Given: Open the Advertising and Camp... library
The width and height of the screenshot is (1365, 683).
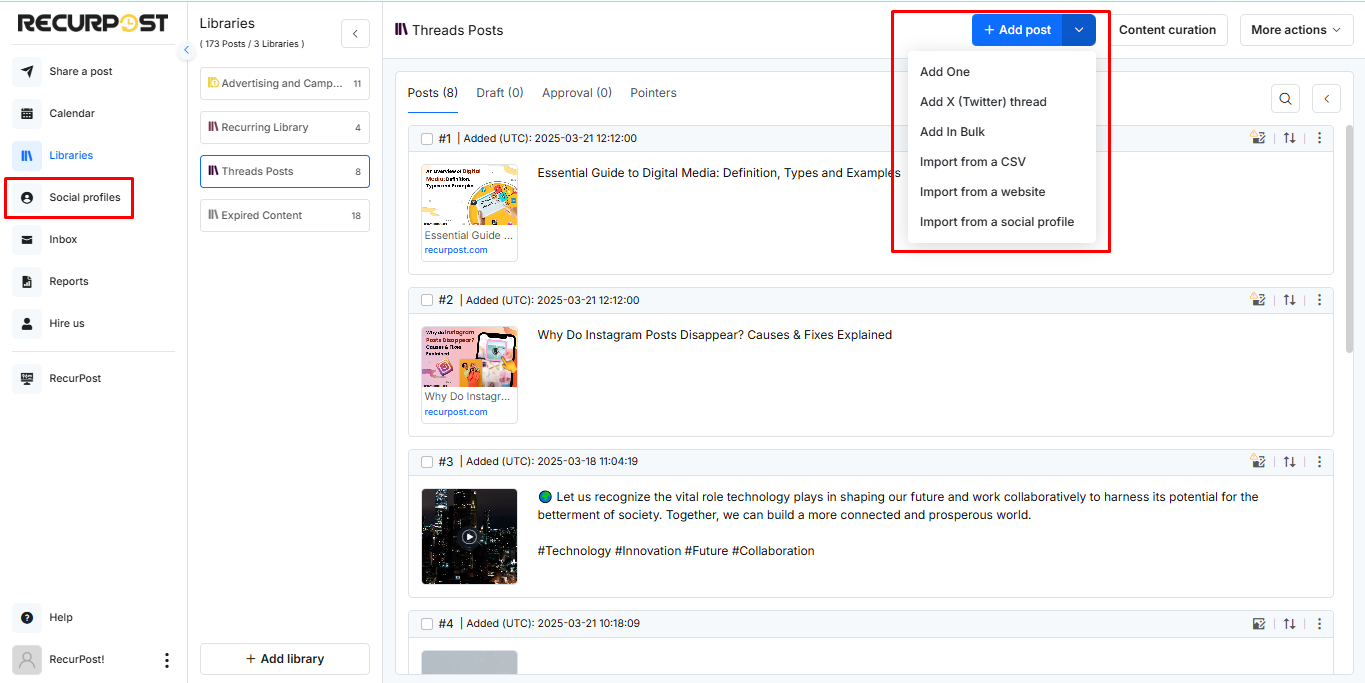Looking at the screenshot, I should coord(285,84).
